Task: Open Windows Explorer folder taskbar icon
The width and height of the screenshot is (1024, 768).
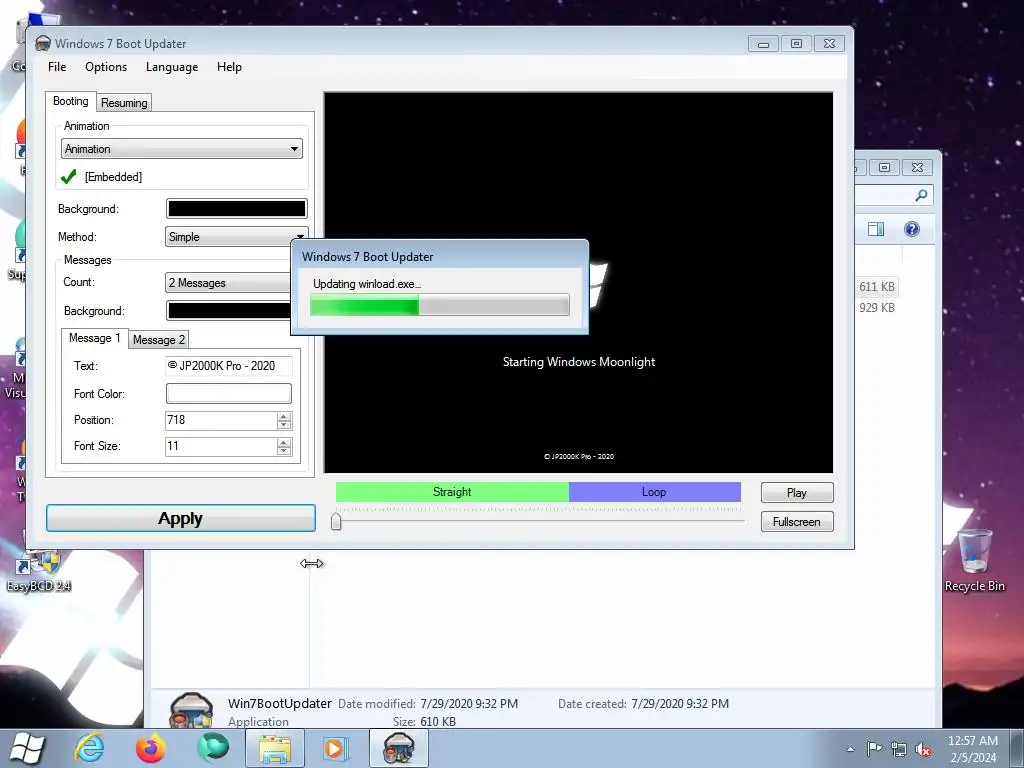Action: pyautogui.click(x=275, y=748)
